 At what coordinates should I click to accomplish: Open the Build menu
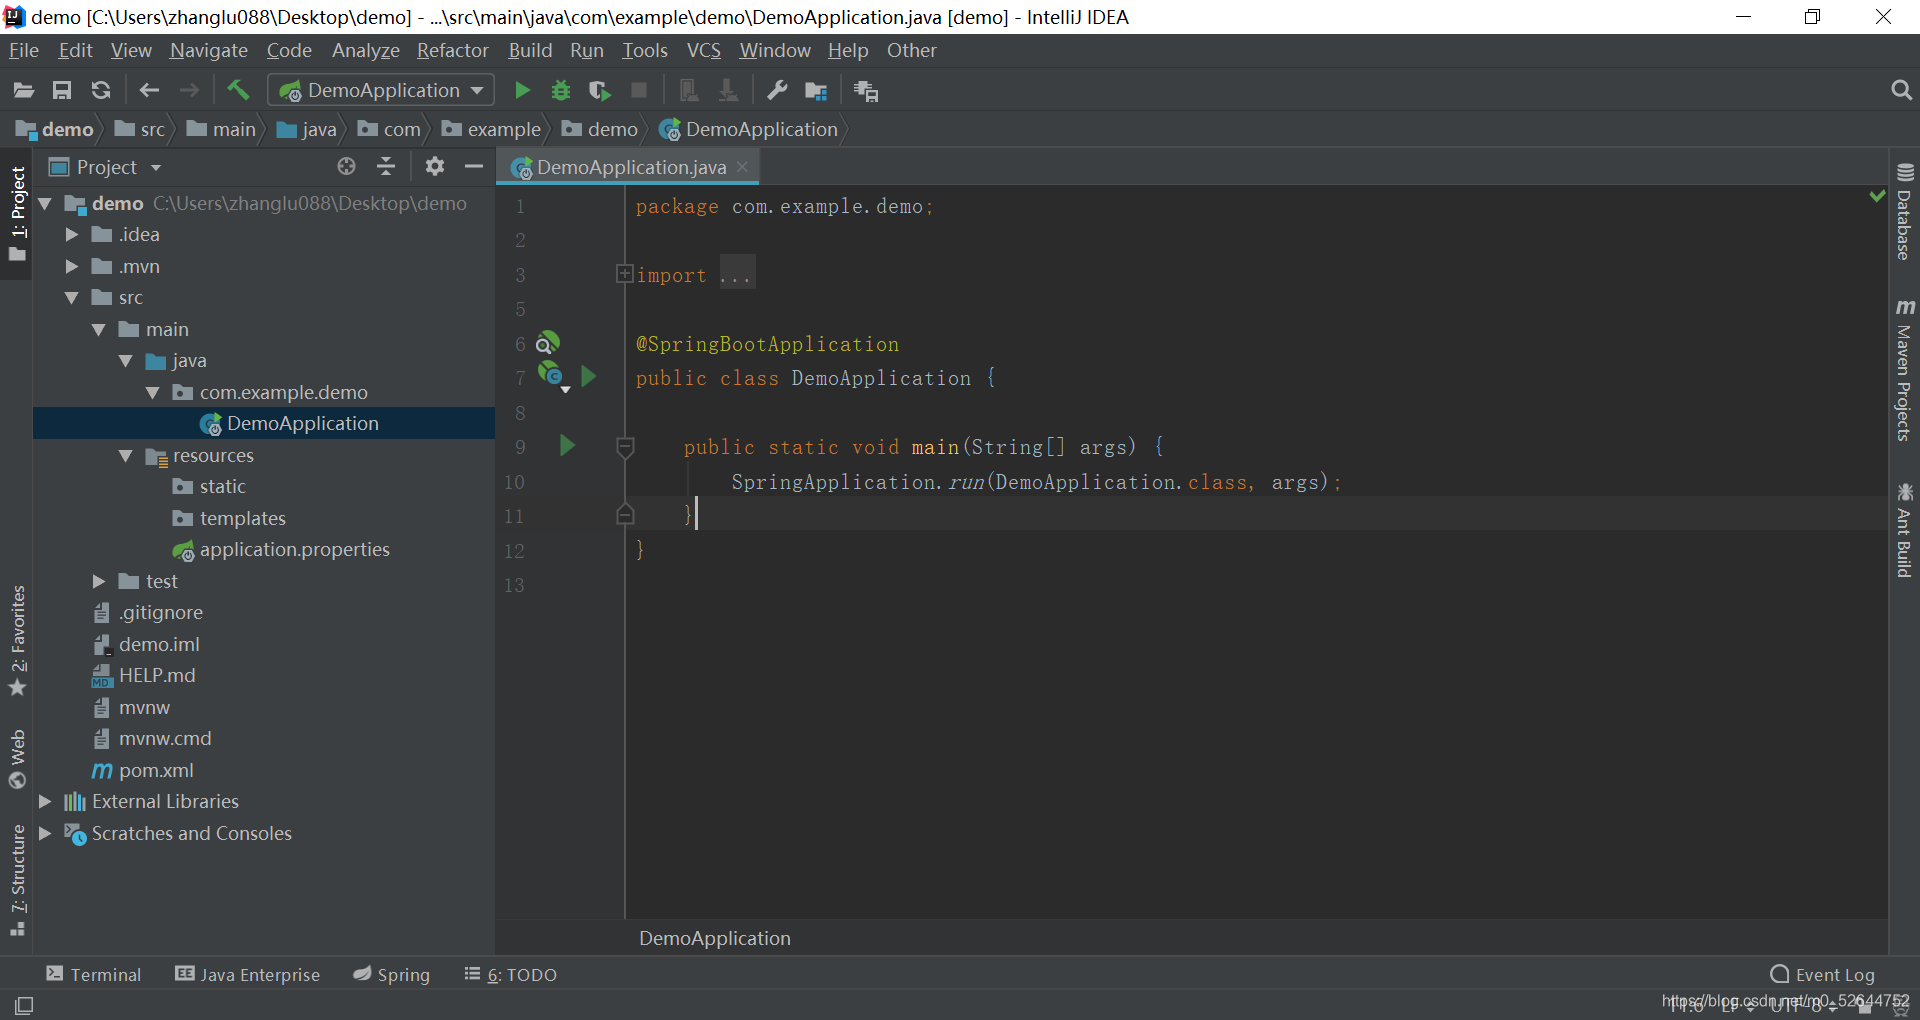pyautogui.click(x=530, y=50)
